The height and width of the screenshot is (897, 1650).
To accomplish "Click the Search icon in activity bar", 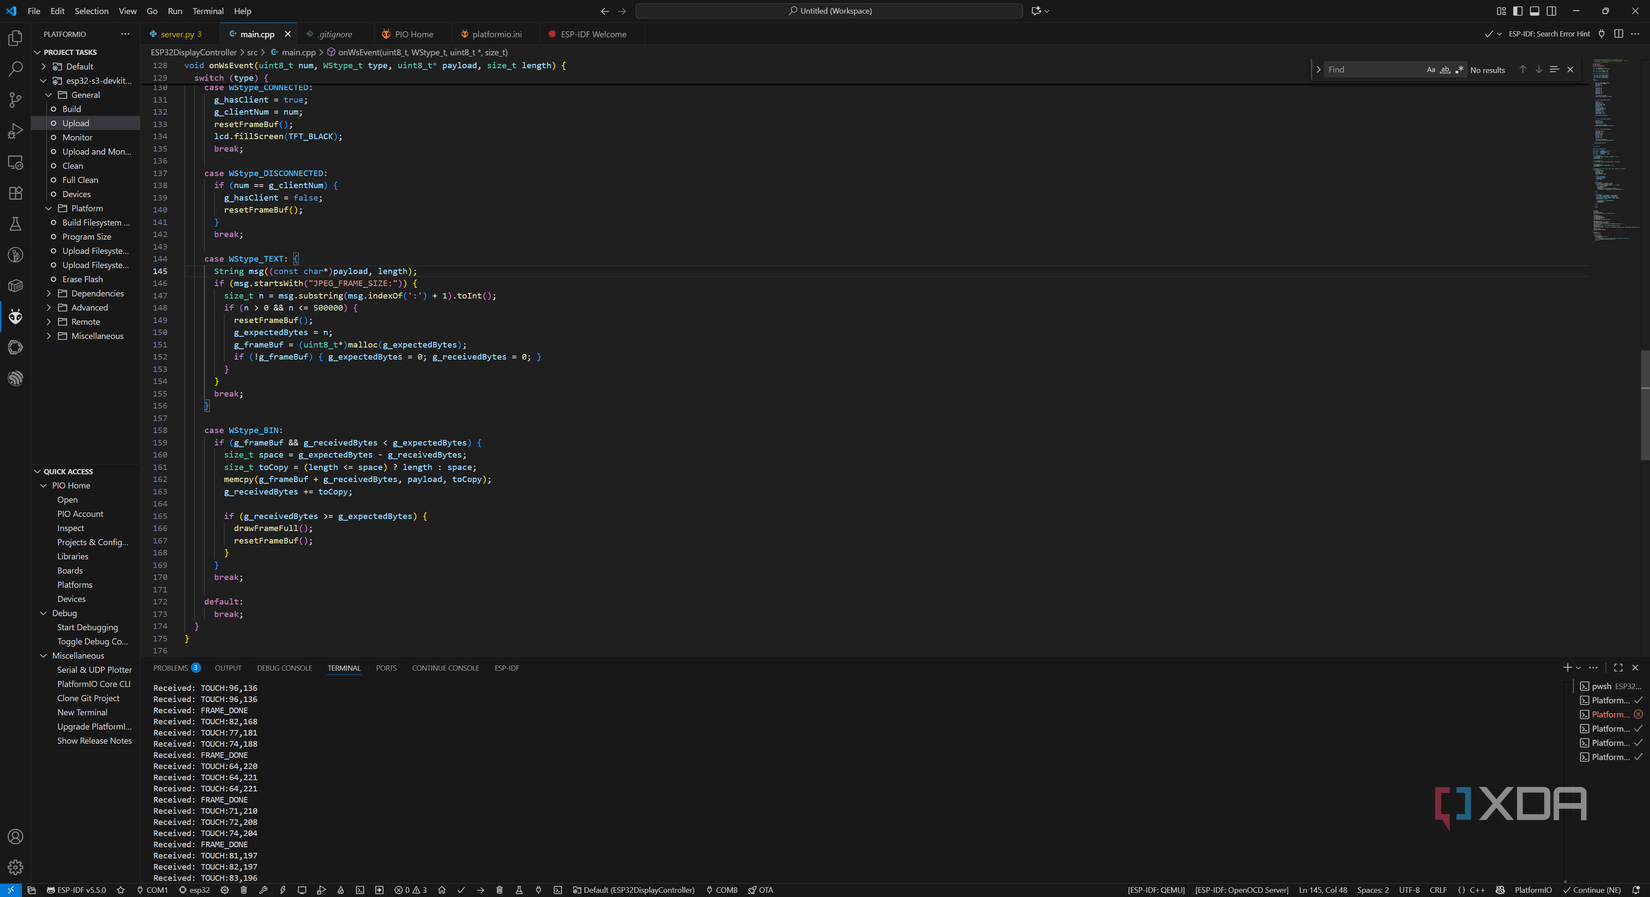I will (x=15, y=69).
